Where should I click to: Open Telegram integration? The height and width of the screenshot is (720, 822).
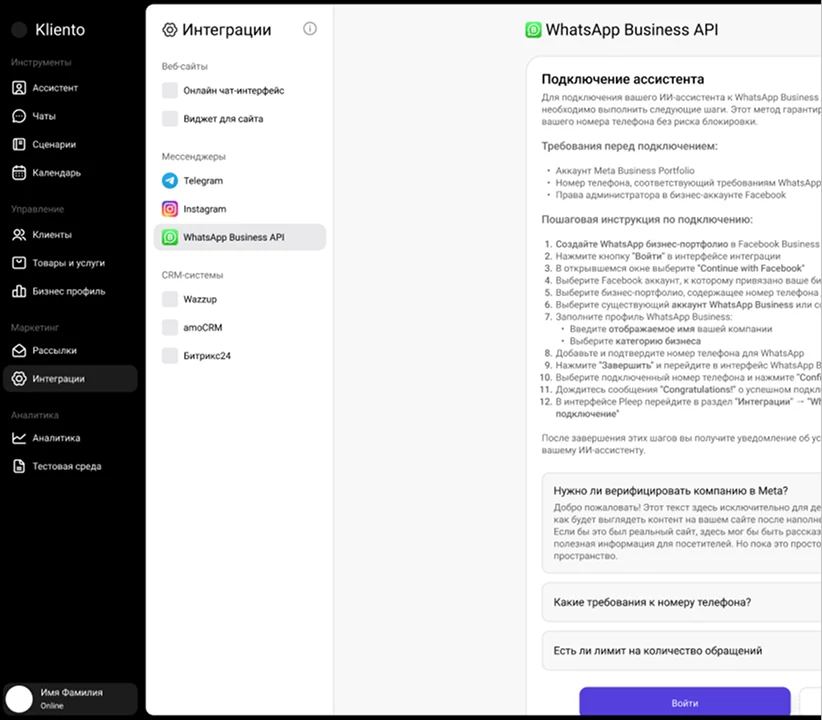[x=202, y=181]
